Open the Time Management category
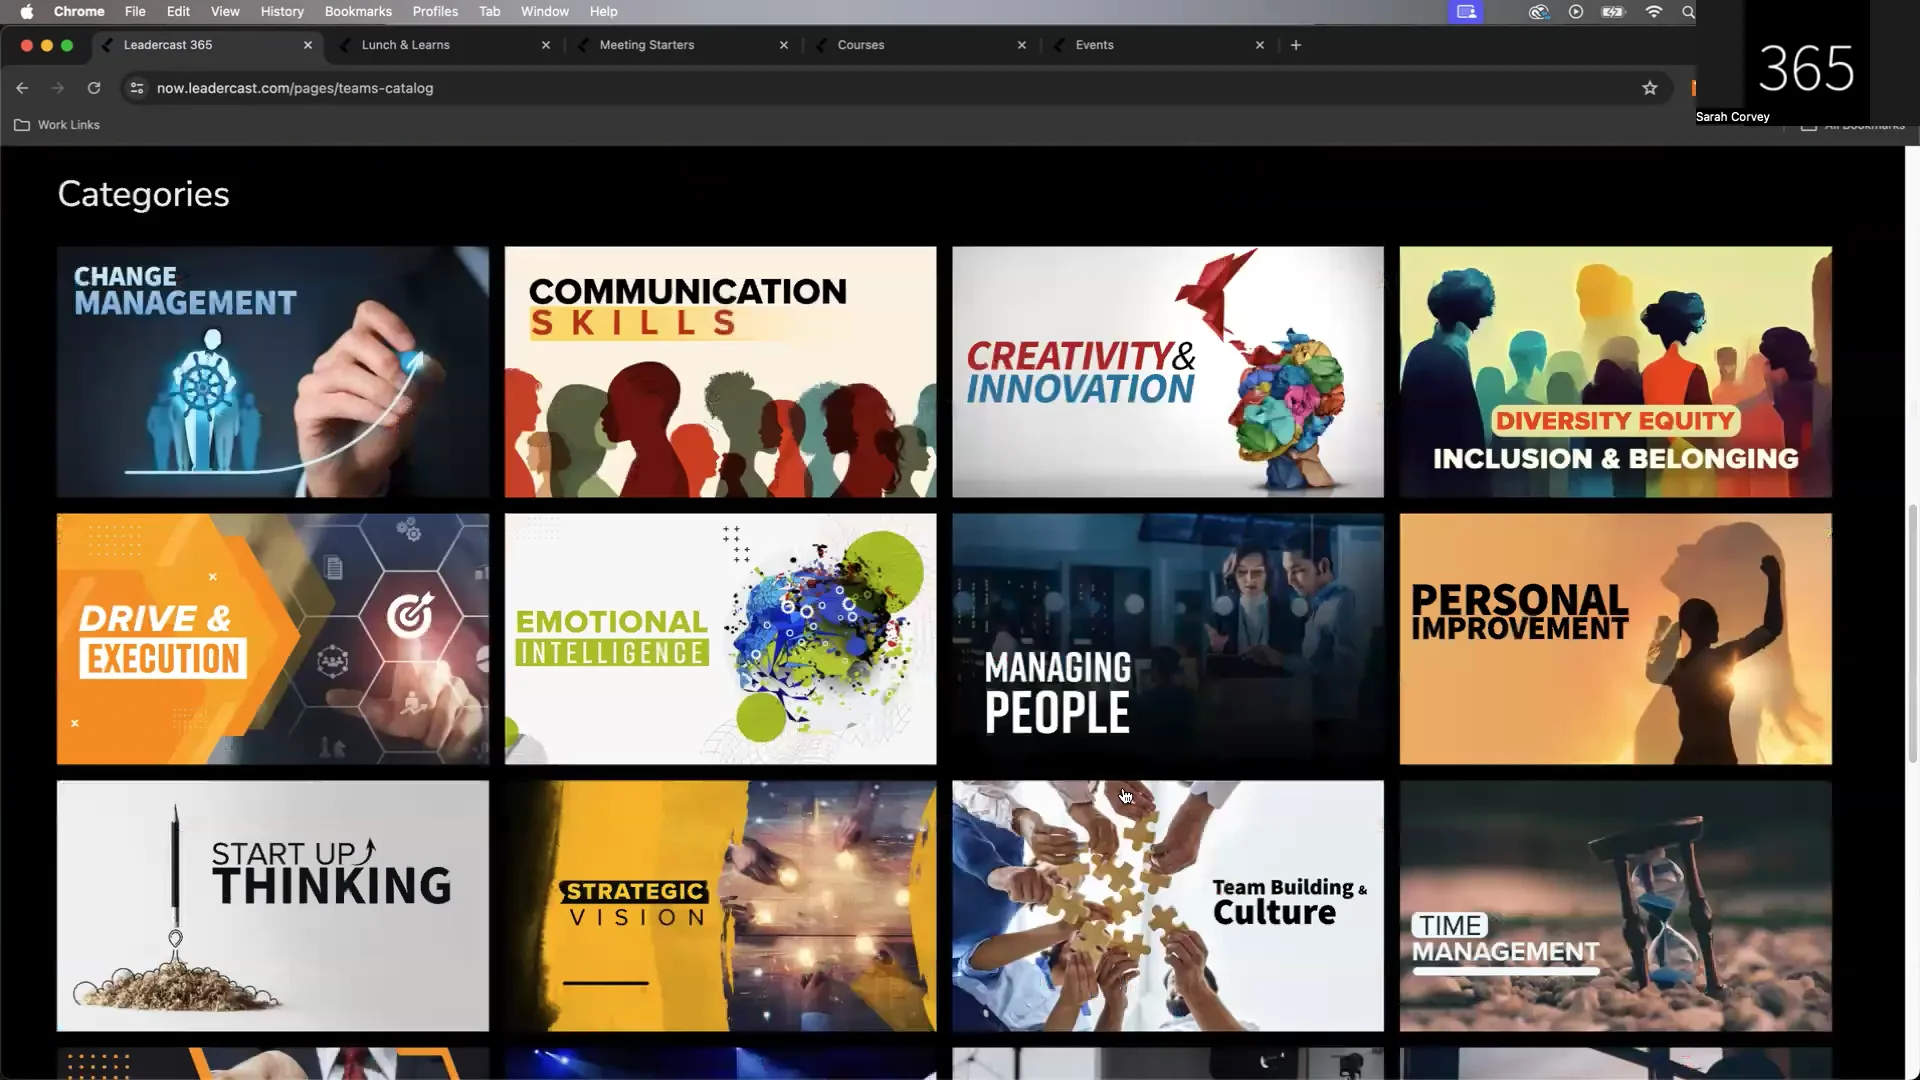1920x1080 pixels. [x=1616, y=906]
